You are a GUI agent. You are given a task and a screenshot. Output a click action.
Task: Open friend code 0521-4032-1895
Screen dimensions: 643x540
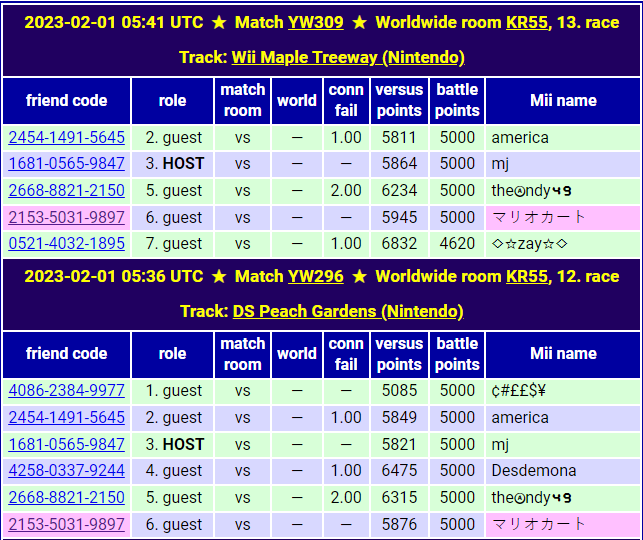66,243
